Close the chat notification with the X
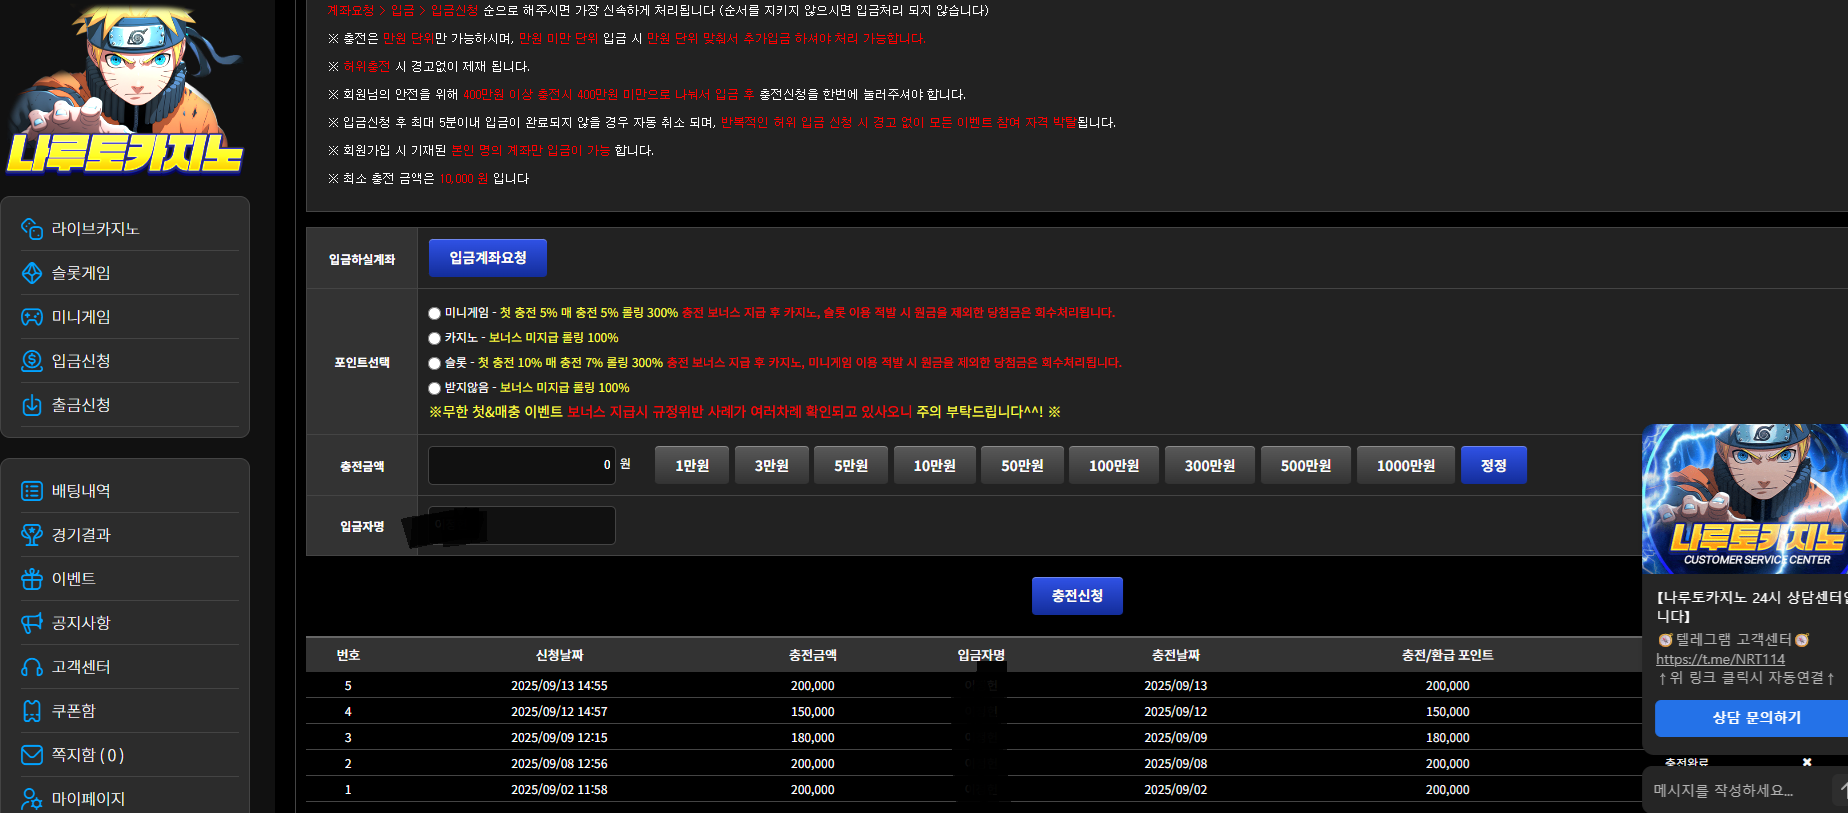The image size is (1848, 813). click(1807, 762)
